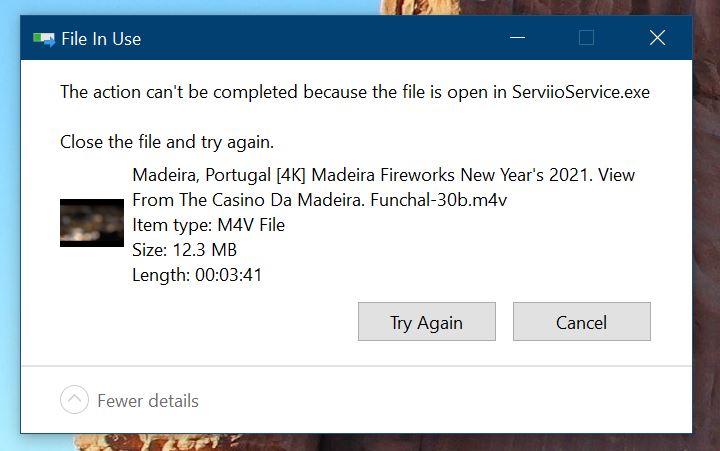Minimize the File In Use dialog
Screen dimensions: 720x451
pyautogui.click(x=517, y=38)
